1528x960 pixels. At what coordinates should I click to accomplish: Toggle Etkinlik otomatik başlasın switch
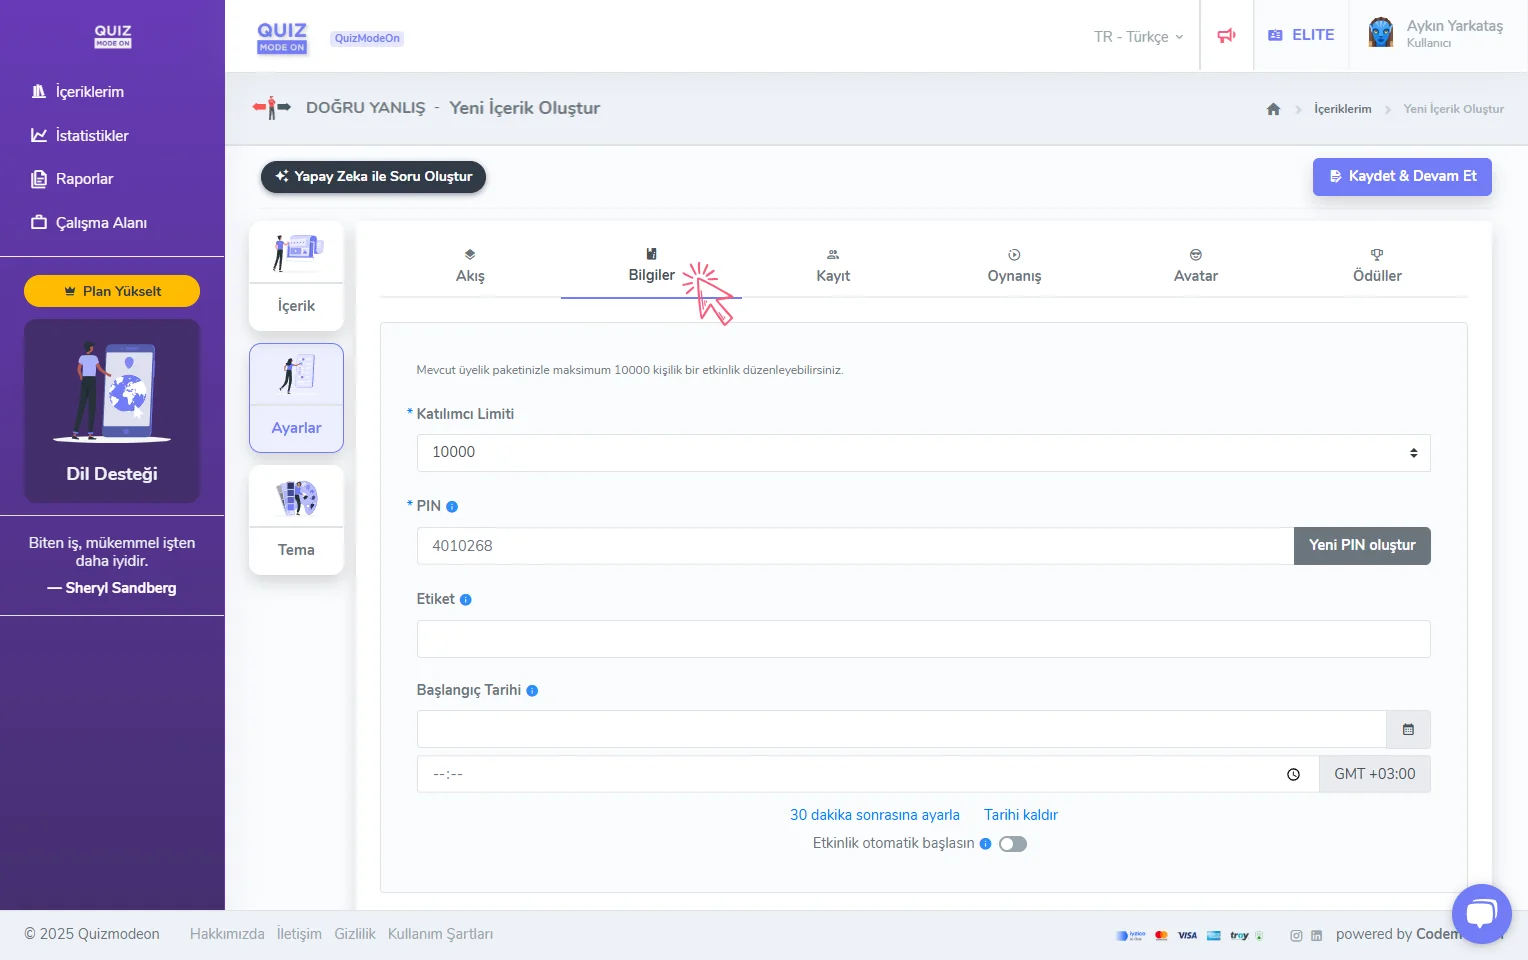point(1012,844)
